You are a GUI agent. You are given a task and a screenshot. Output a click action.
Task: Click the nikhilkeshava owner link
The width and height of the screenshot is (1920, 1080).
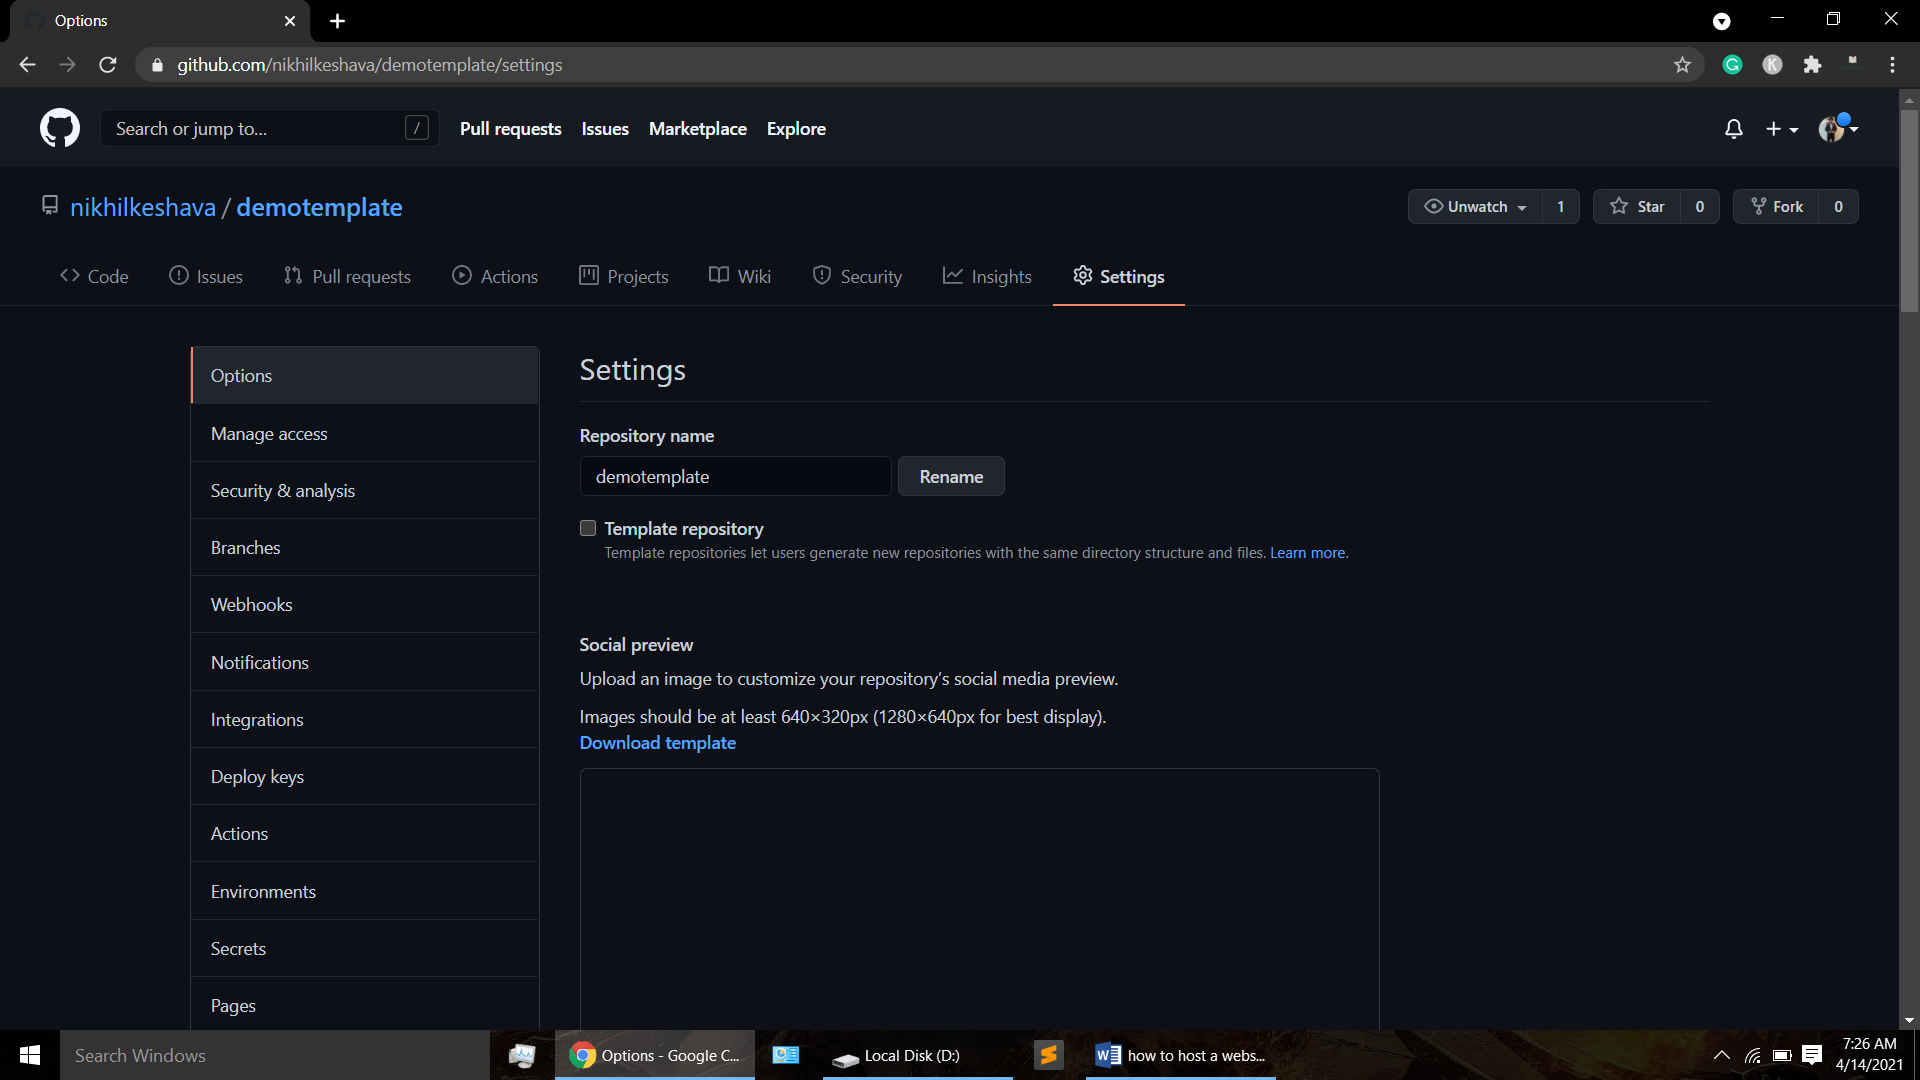[143, 207]
